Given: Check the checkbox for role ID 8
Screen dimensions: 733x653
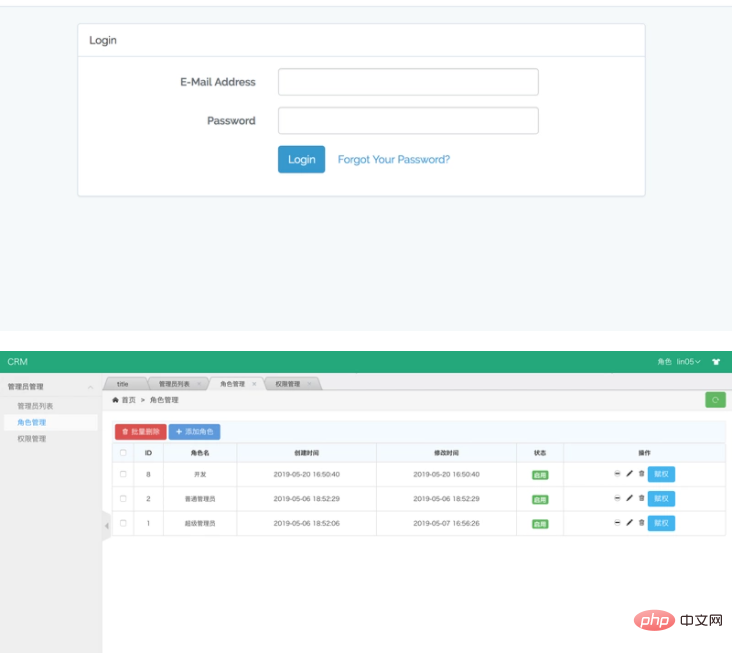Looking at the screenshot, I should [x=123, y=474].
